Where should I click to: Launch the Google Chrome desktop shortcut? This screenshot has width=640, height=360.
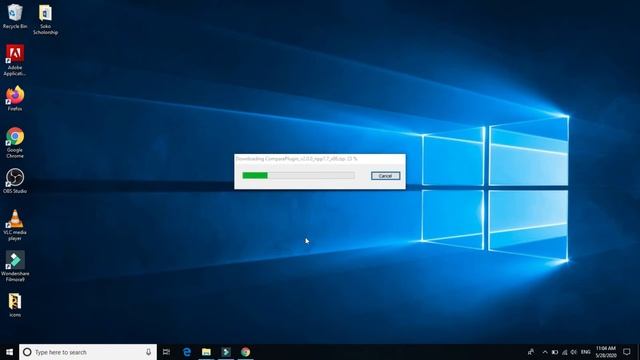click(x=15, y=142)
